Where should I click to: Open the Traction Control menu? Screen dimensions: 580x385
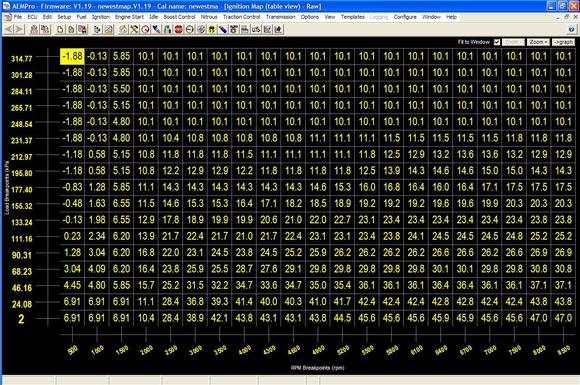click(242, 17)
